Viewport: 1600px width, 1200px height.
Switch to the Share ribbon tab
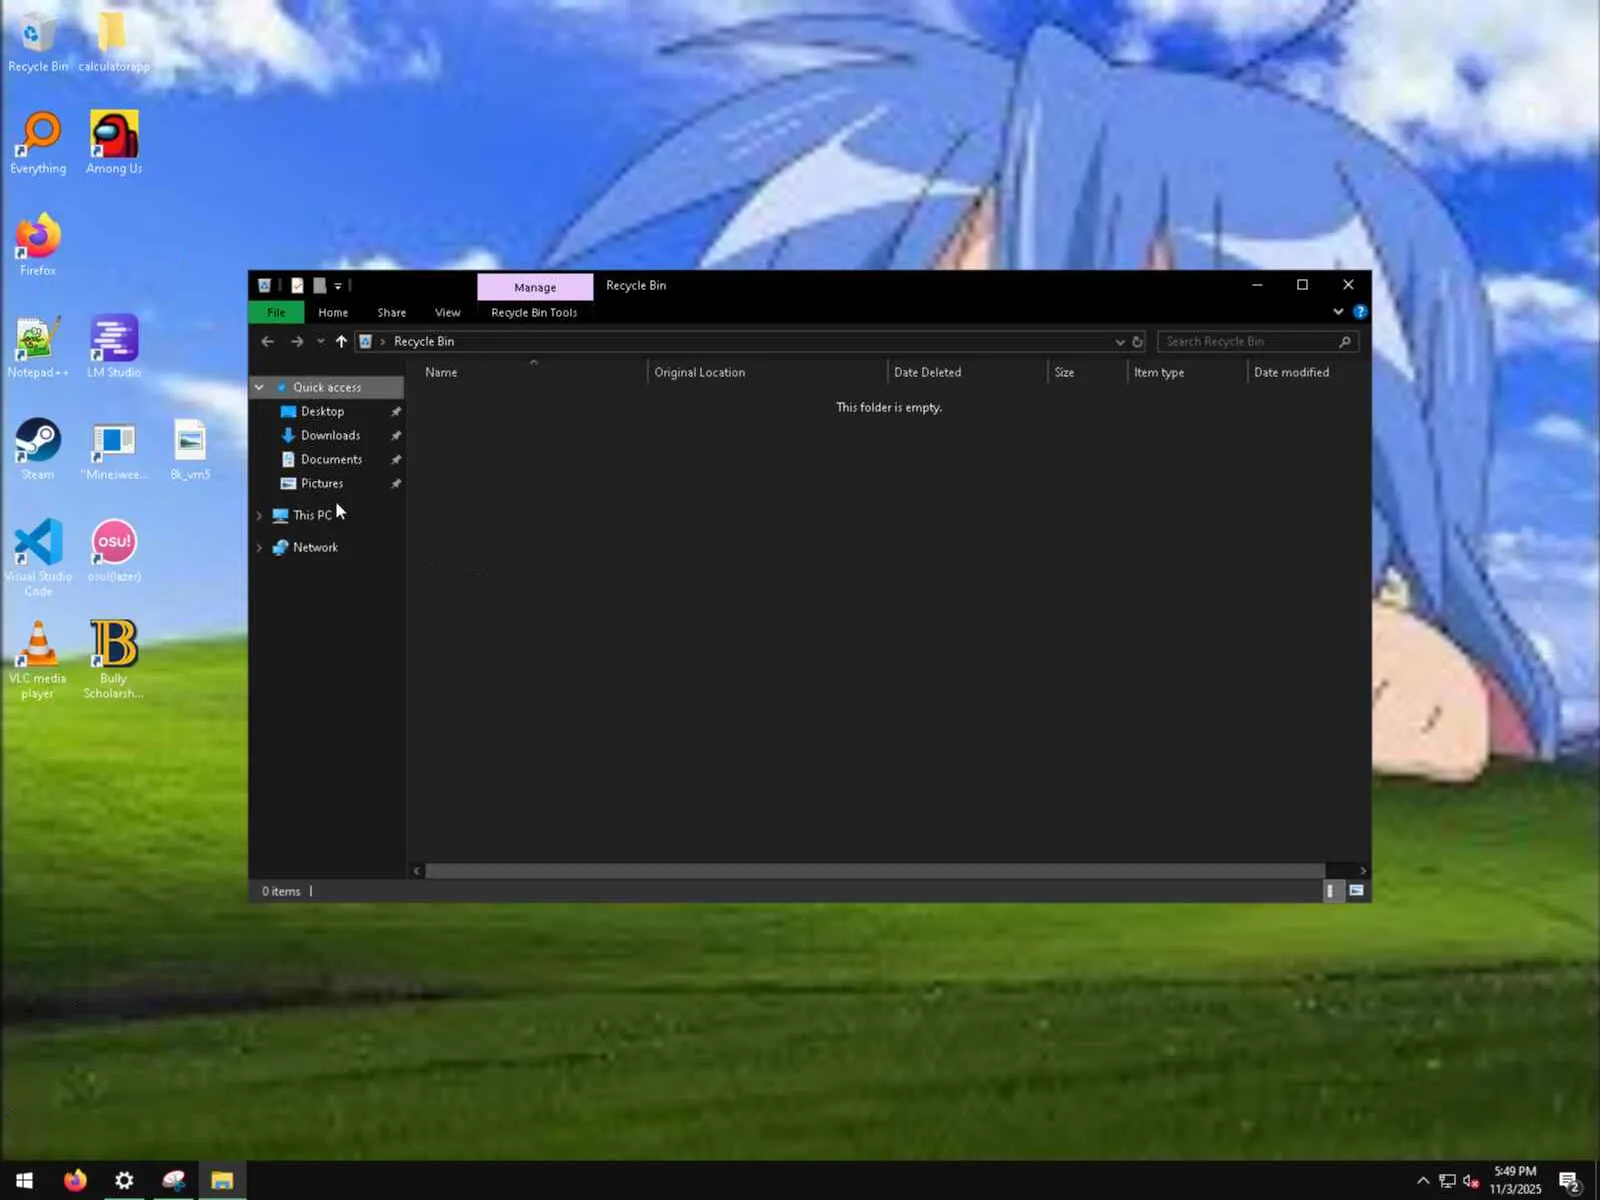click(392, 313)
